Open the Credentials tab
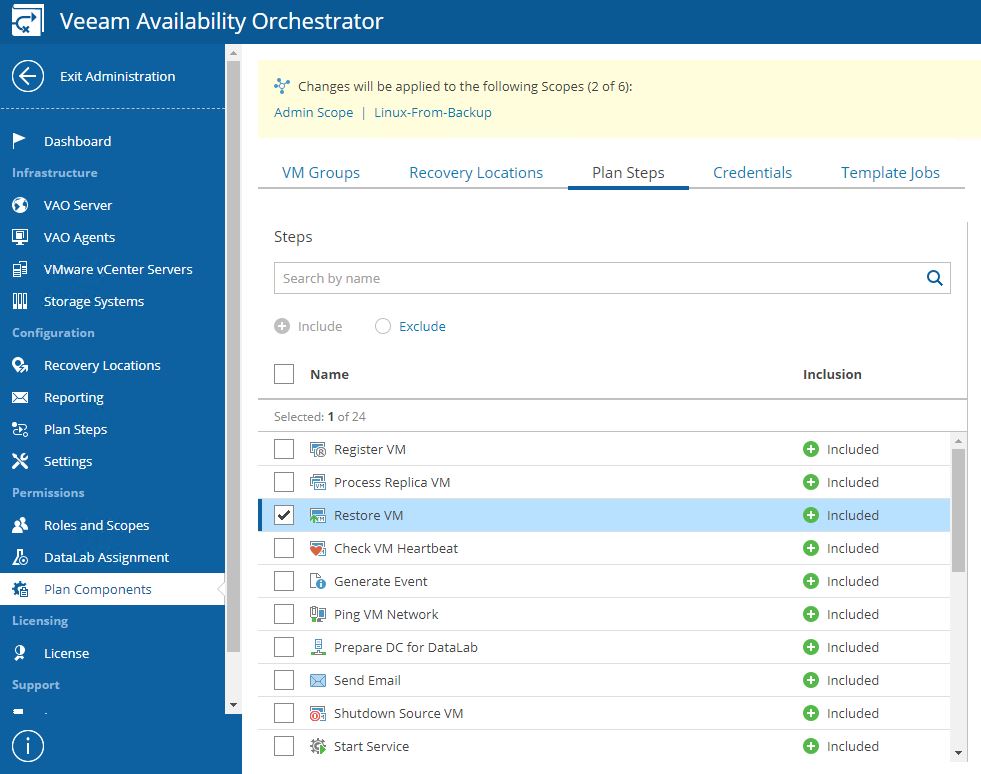 pyautogui.click(x=753, y=173)
